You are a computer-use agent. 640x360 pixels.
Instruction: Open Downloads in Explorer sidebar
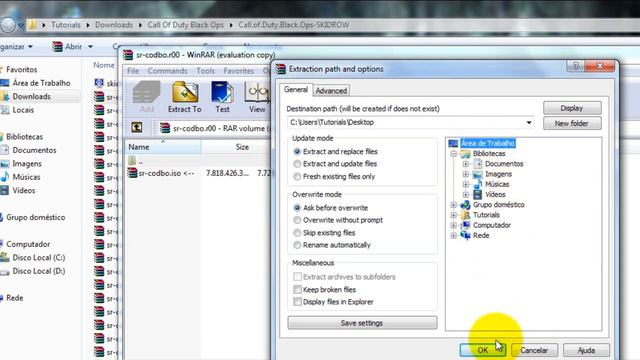coord(31,96)
